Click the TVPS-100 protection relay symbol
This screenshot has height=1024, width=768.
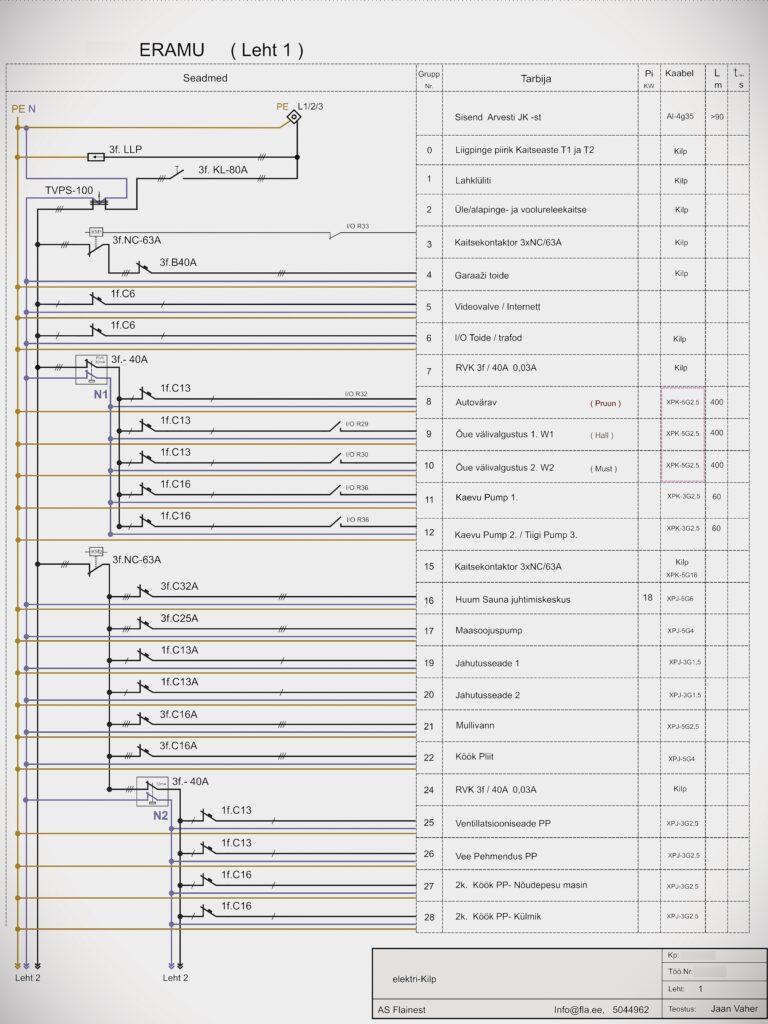[x=99, y=203]
